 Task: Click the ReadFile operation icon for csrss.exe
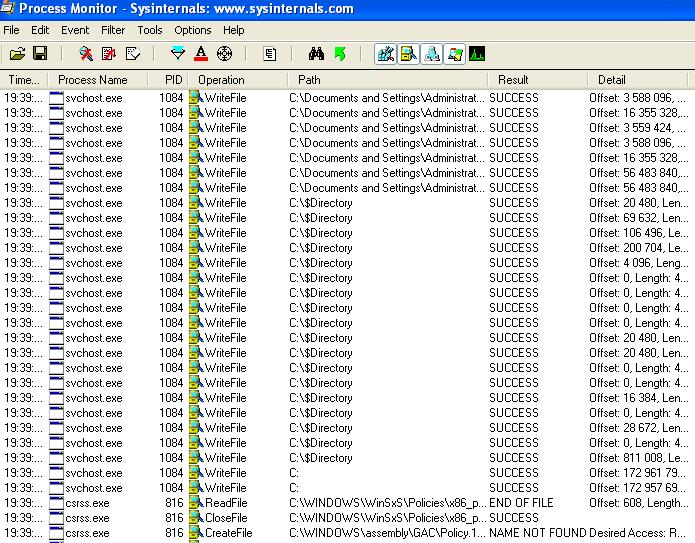(196, 503)
